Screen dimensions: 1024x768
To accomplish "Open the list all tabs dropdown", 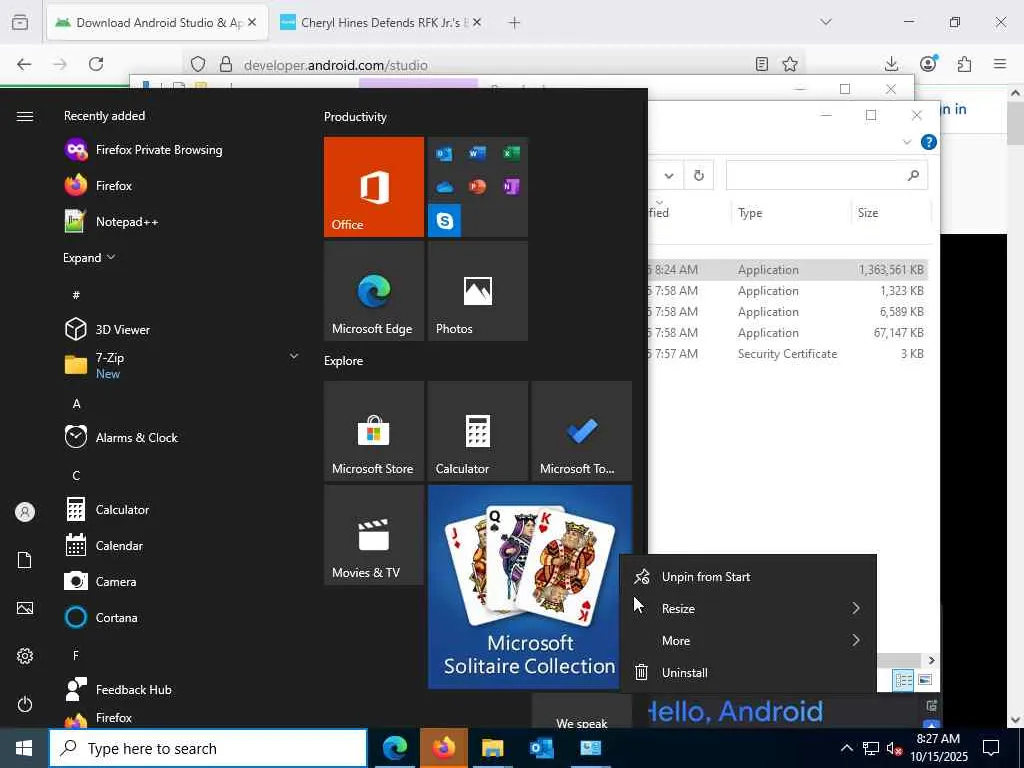I will [x=826, y=22].
